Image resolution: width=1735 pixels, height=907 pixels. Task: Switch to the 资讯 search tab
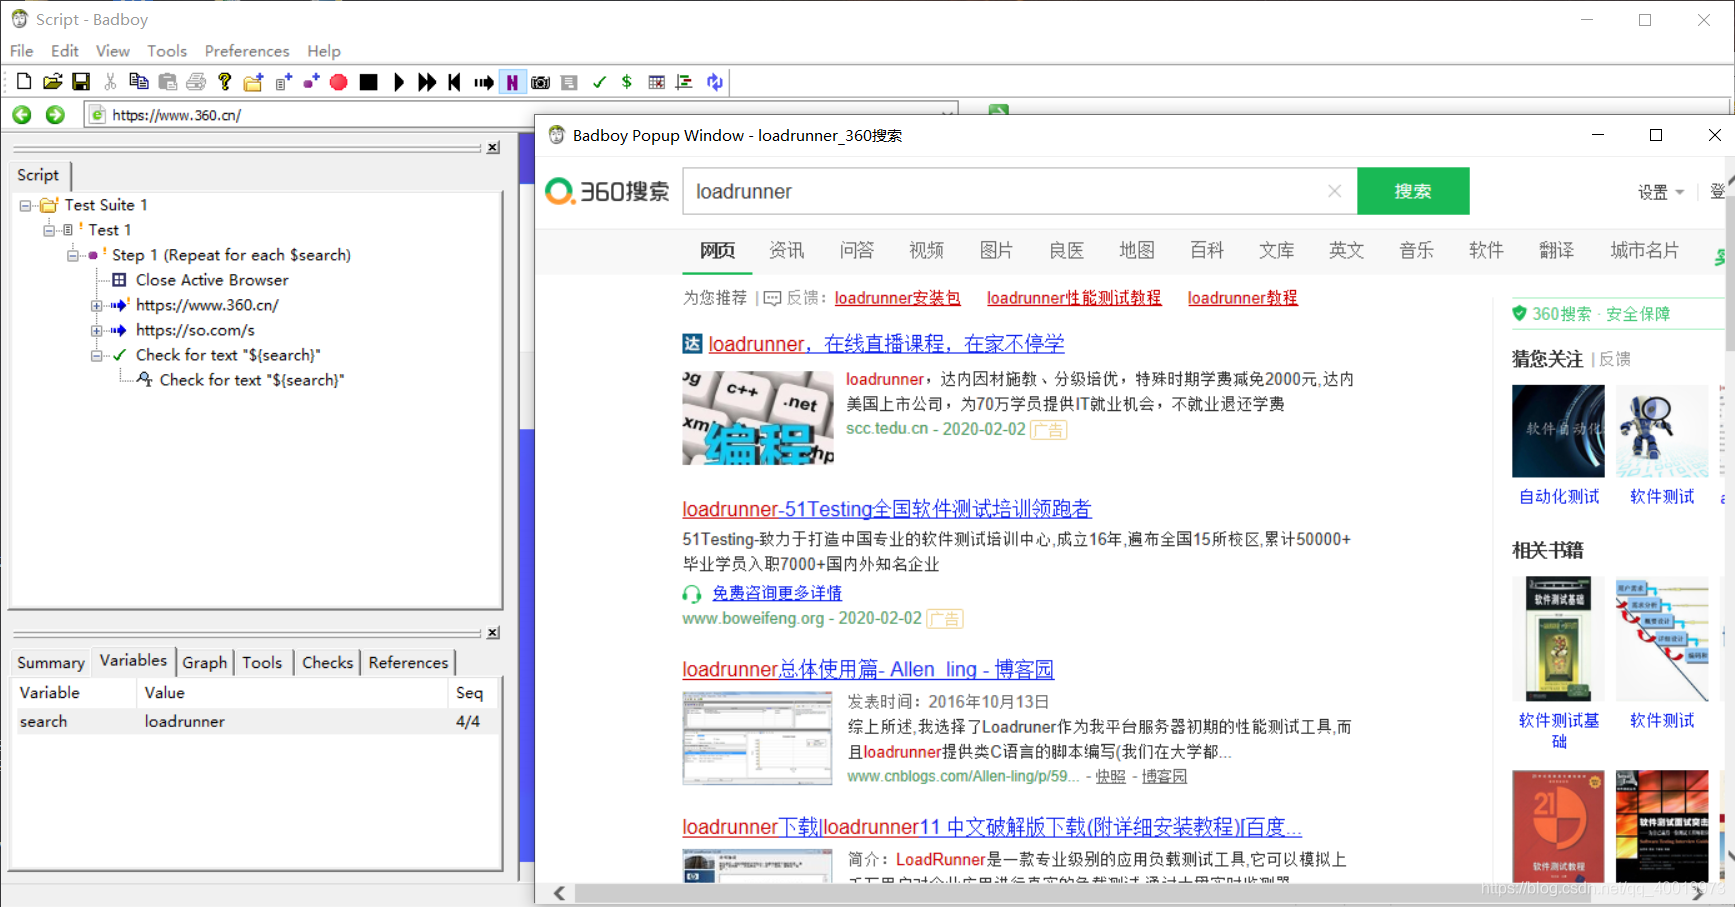pos(787,250)
